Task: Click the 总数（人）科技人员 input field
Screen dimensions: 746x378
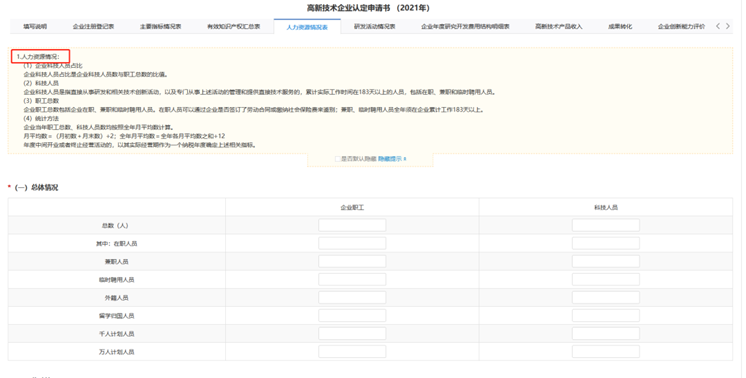Action: pos(606,225)
